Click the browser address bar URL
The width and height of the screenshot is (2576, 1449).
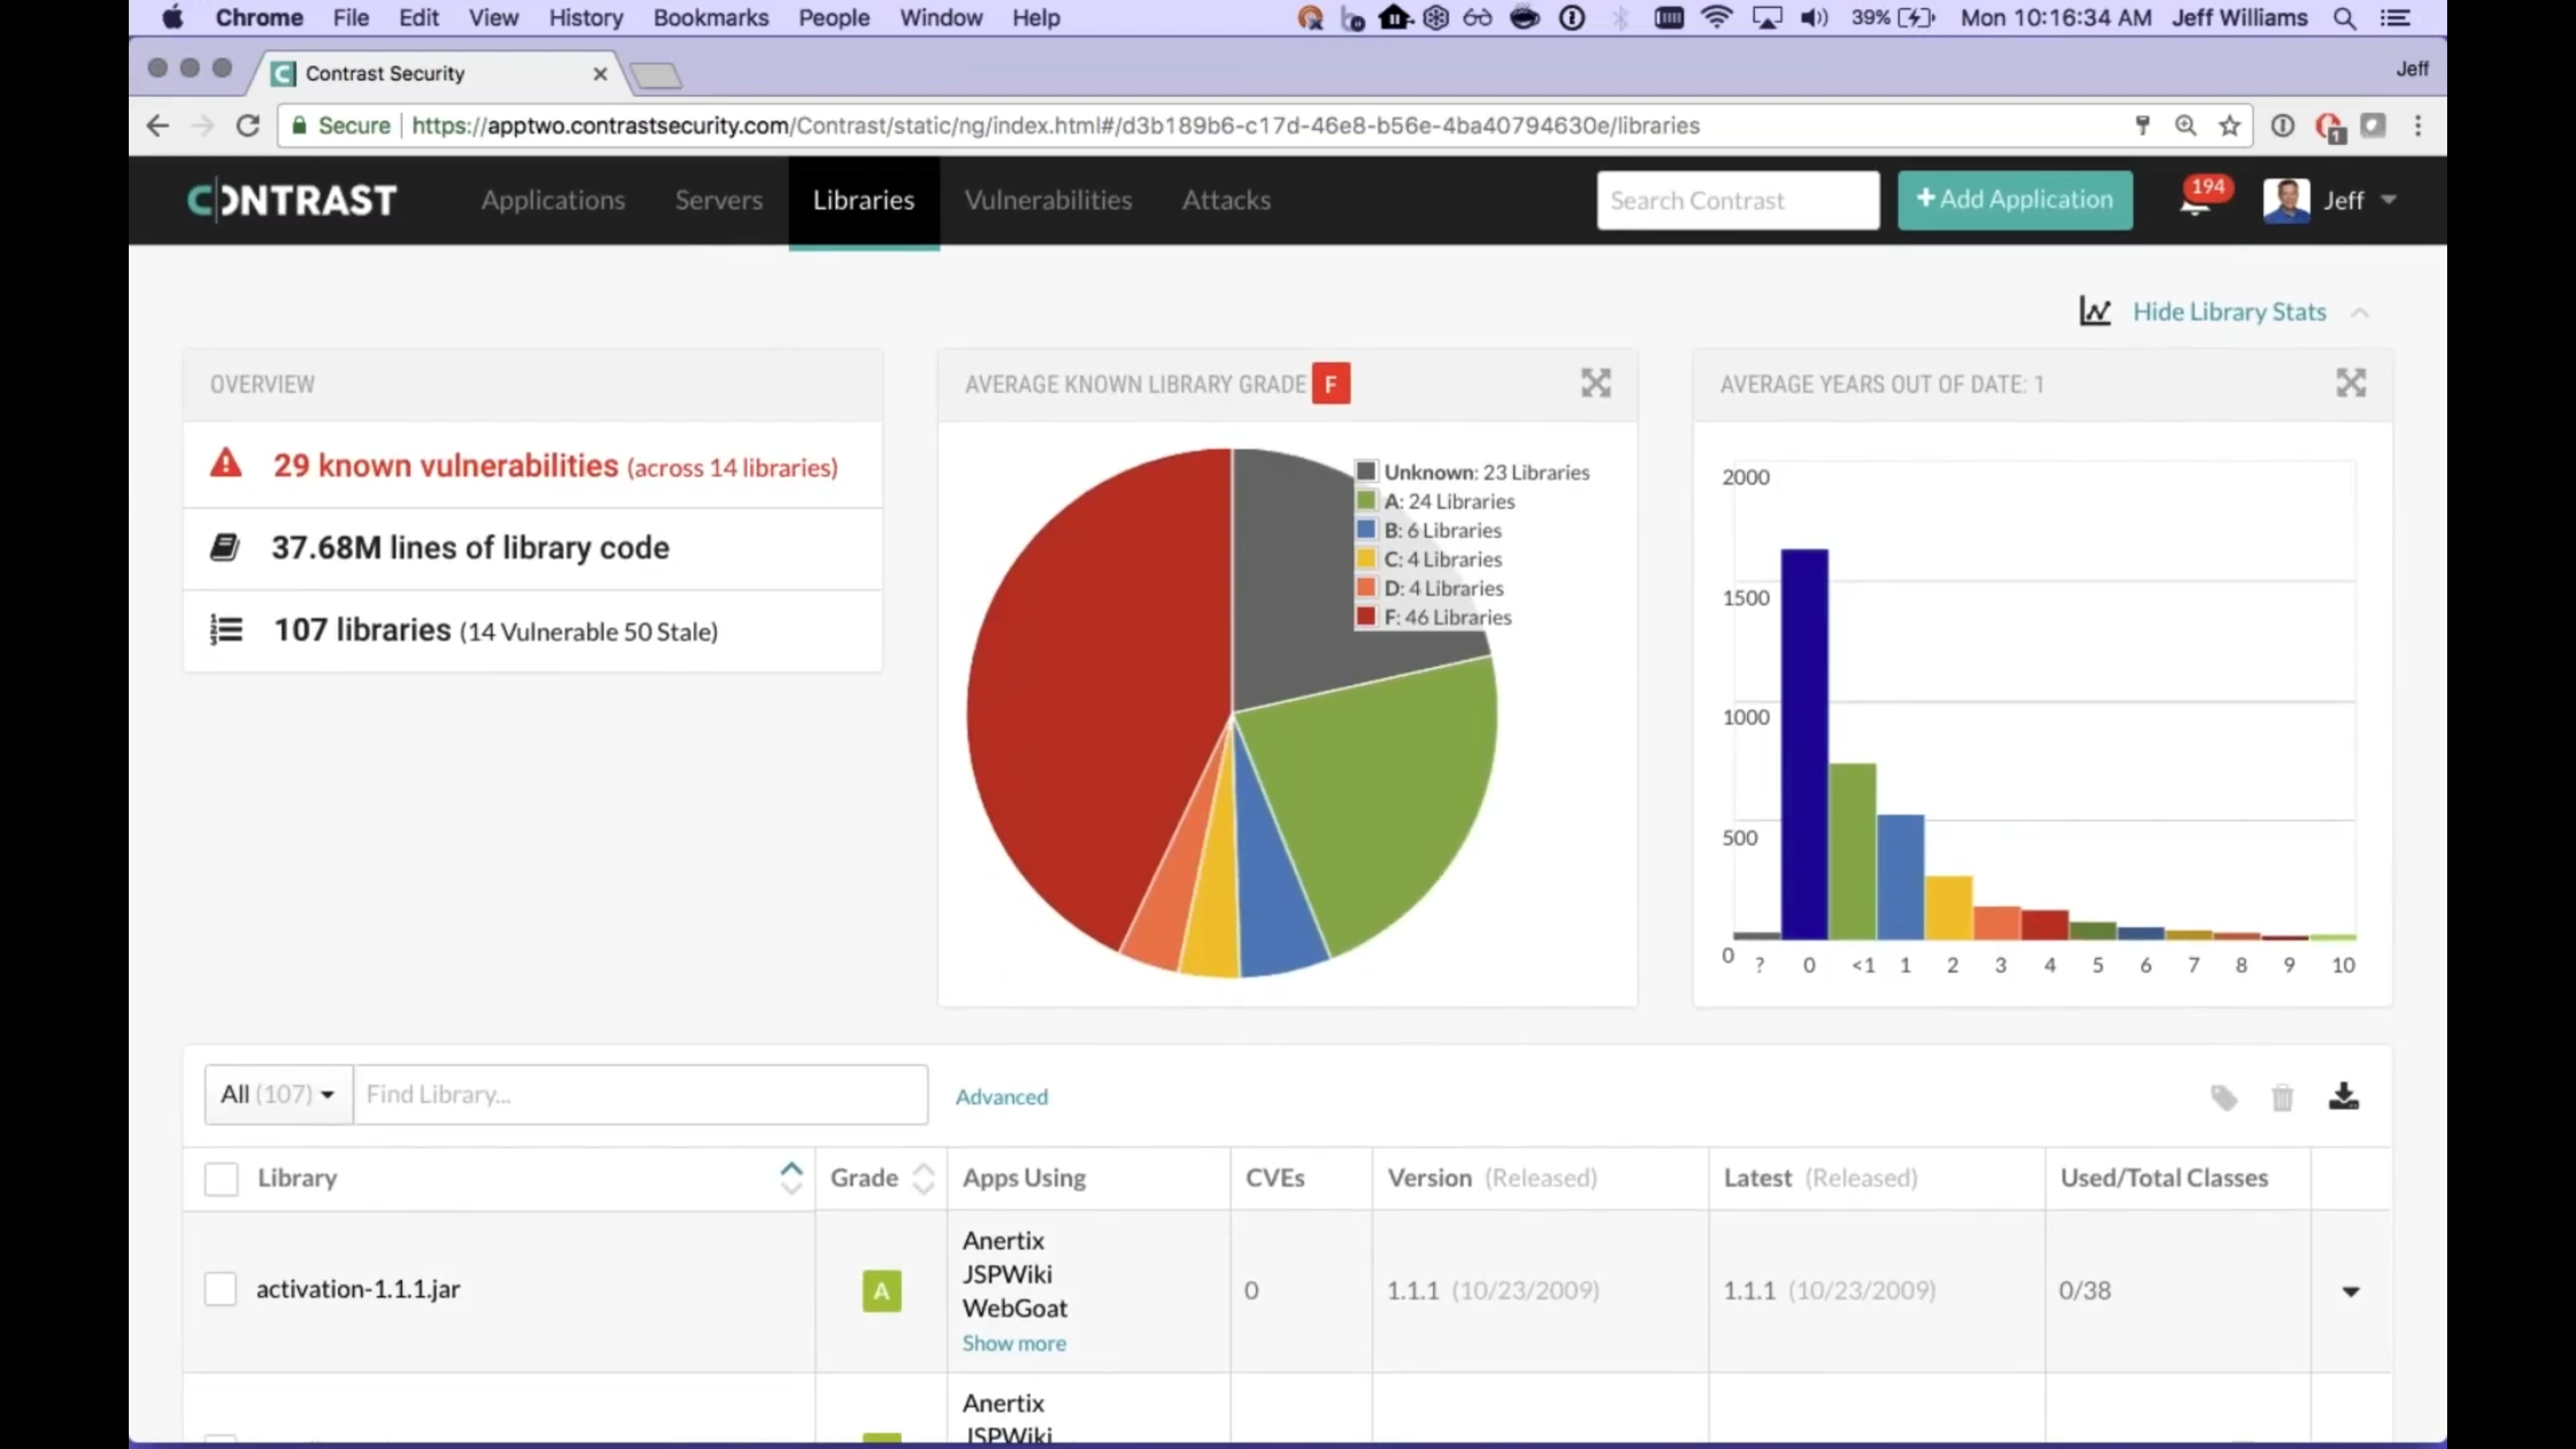[1055, 126]
